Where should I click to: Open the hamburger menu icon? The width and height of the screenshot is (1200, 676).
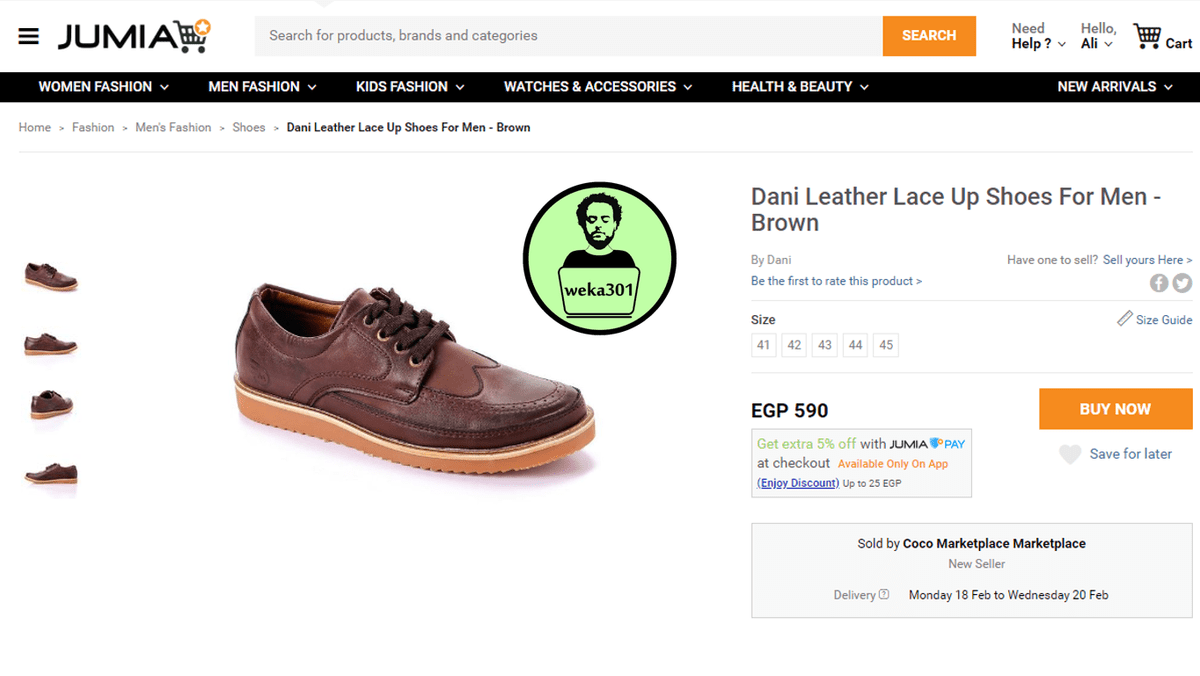pyautogui.click(x=28, y=37)
